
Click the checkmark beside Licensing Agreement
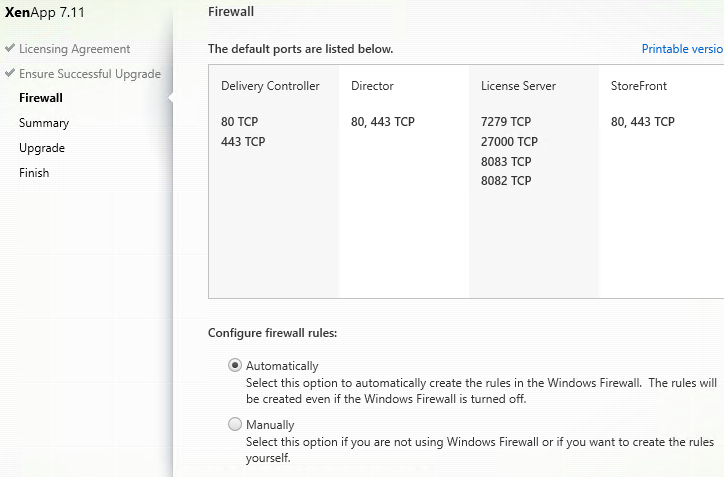[x=10, y=48]
